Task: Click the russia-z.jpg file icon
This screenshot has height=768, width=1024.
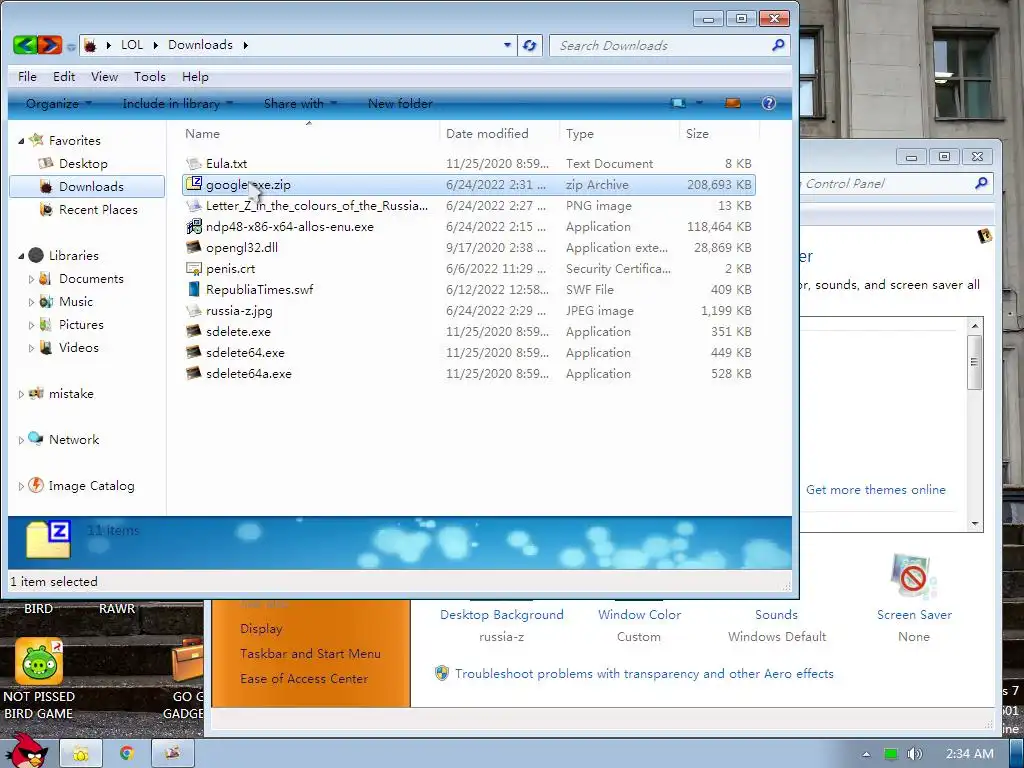Action: click(x=194, y=310)
